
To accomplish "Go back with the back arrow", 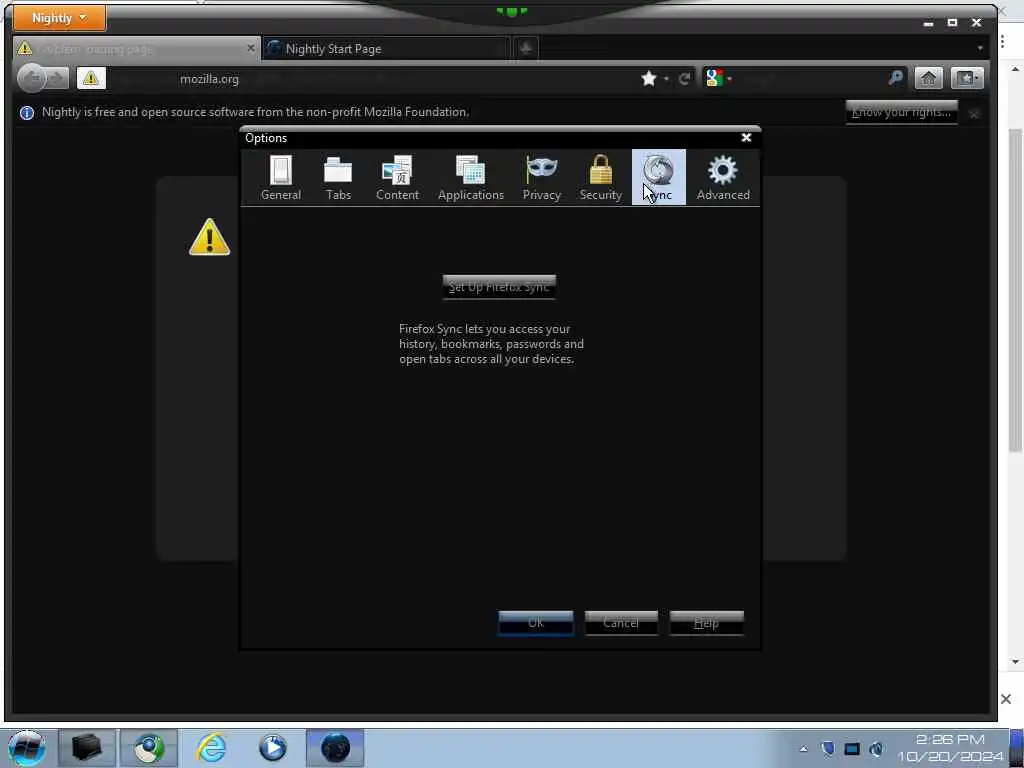I will pyautogui.click(x=34, y=78).
